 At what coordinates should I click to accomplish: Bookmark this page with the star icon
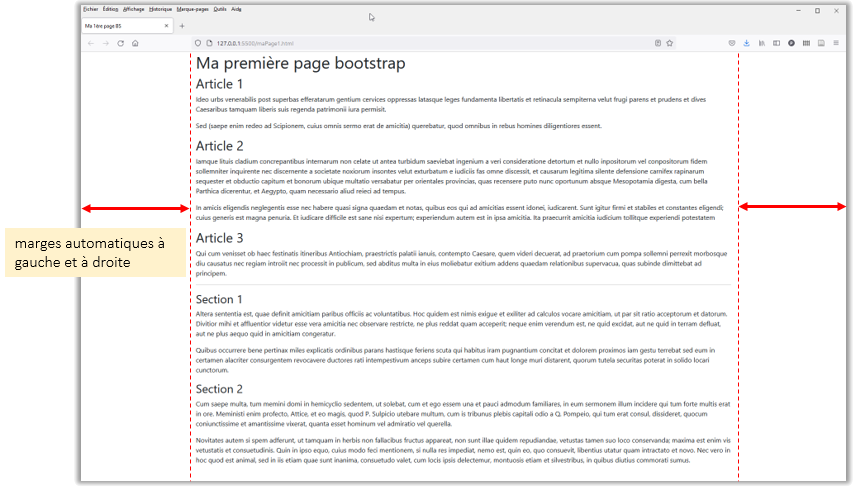[x=670, y=43]
